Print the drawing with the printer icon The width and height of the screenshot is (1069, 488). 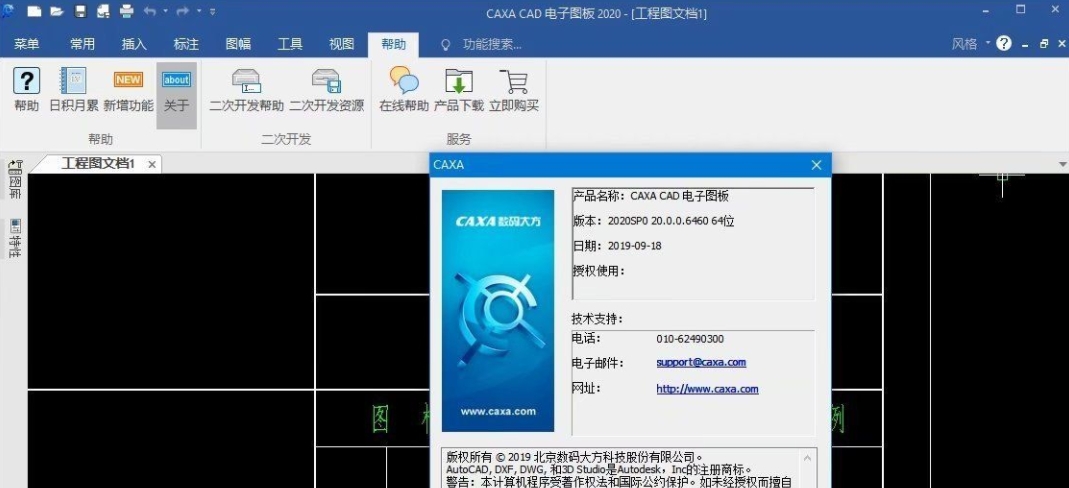point(127,12)
